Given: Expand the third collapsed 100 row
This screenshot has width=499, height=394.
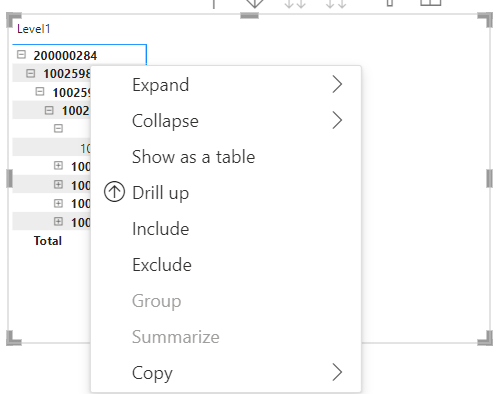Looking at the screenshot, I should click(x=58, y=203).
